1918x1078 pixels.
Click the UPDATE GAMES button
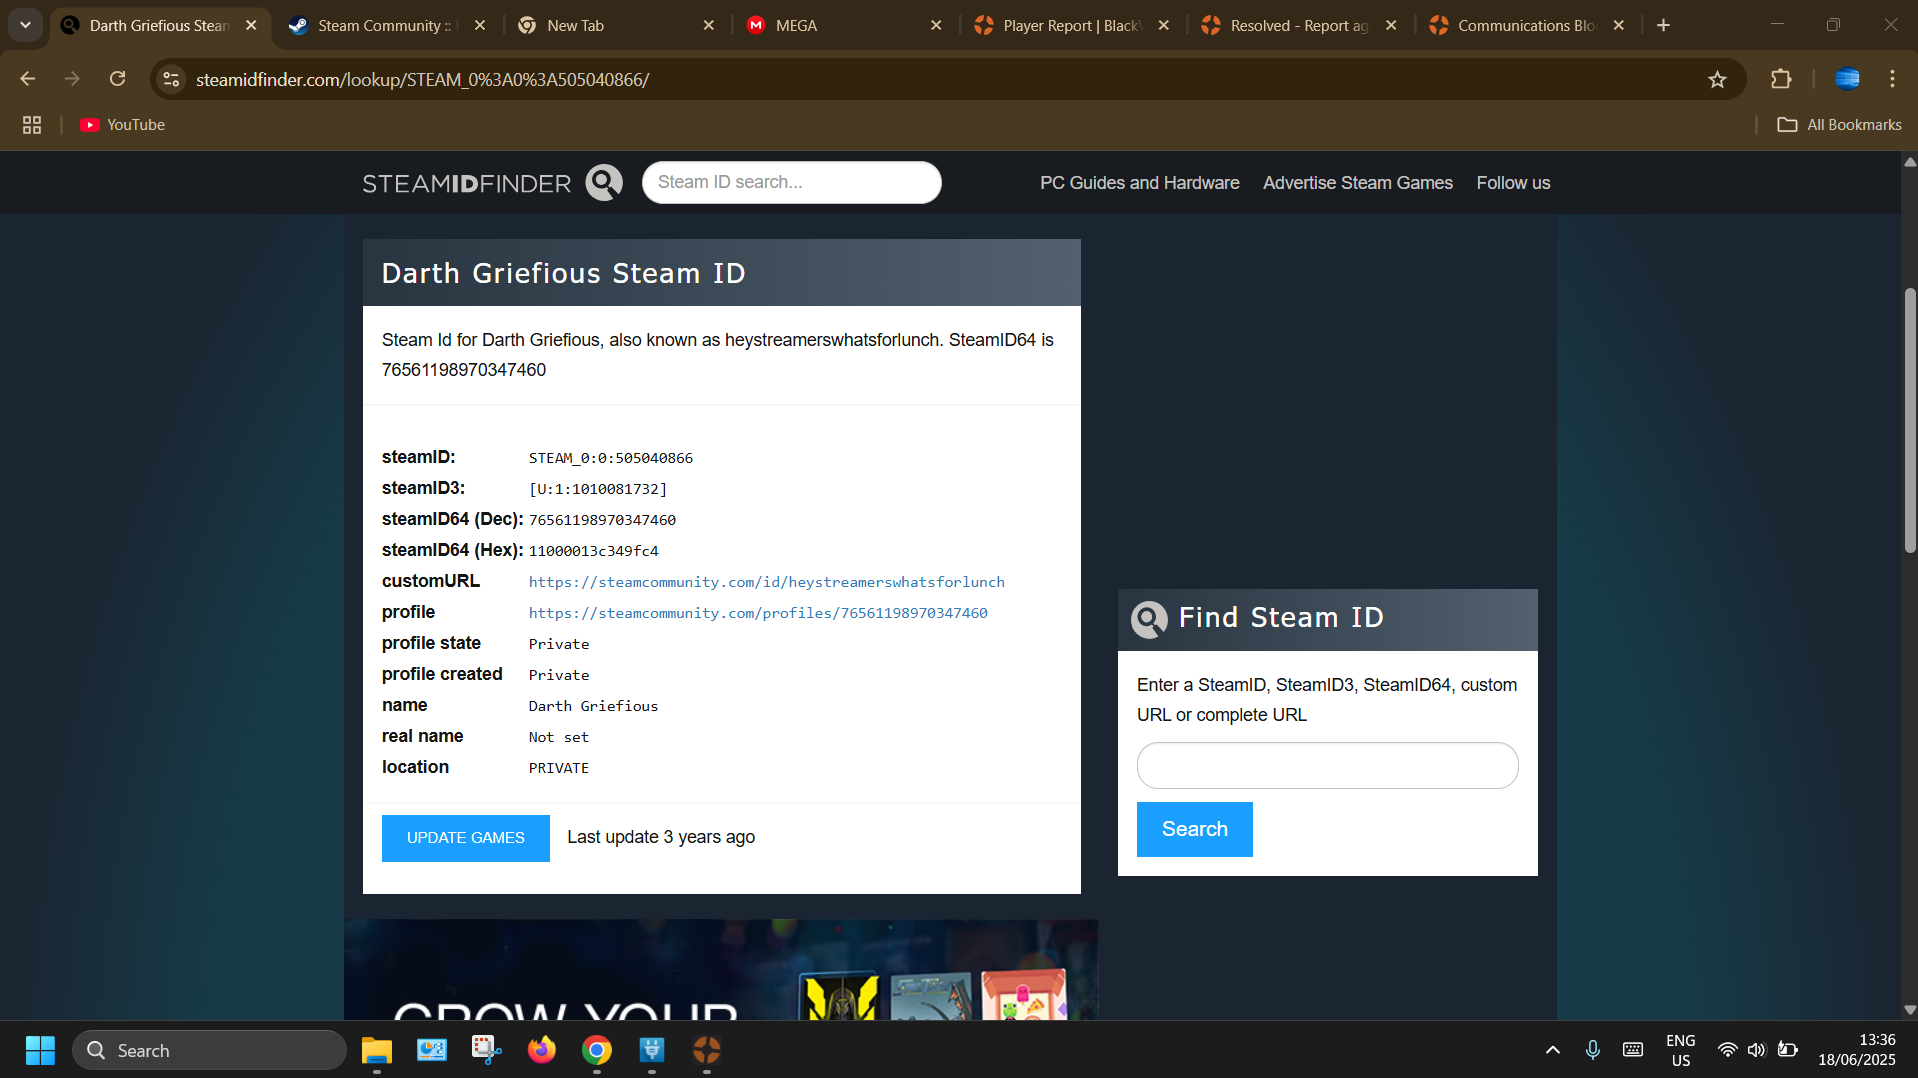coord(465,838)
